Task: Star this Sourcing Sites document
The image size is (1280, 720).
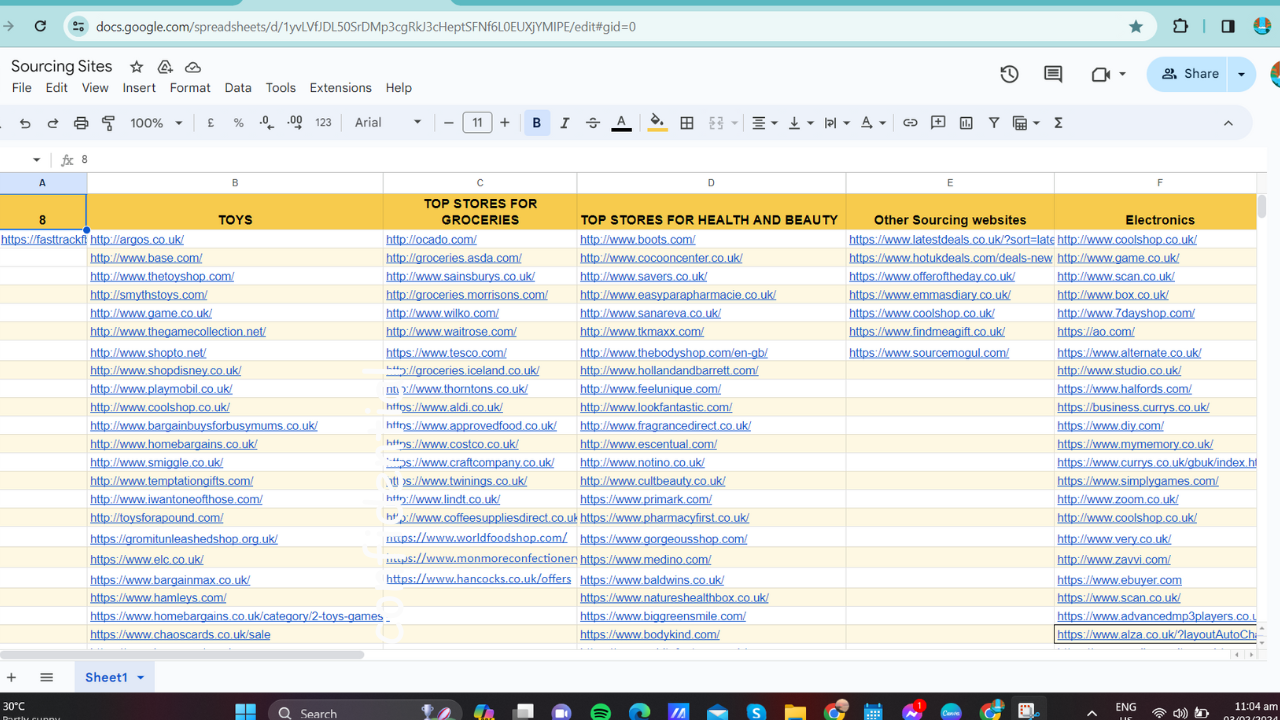Action: click(137, 67)
